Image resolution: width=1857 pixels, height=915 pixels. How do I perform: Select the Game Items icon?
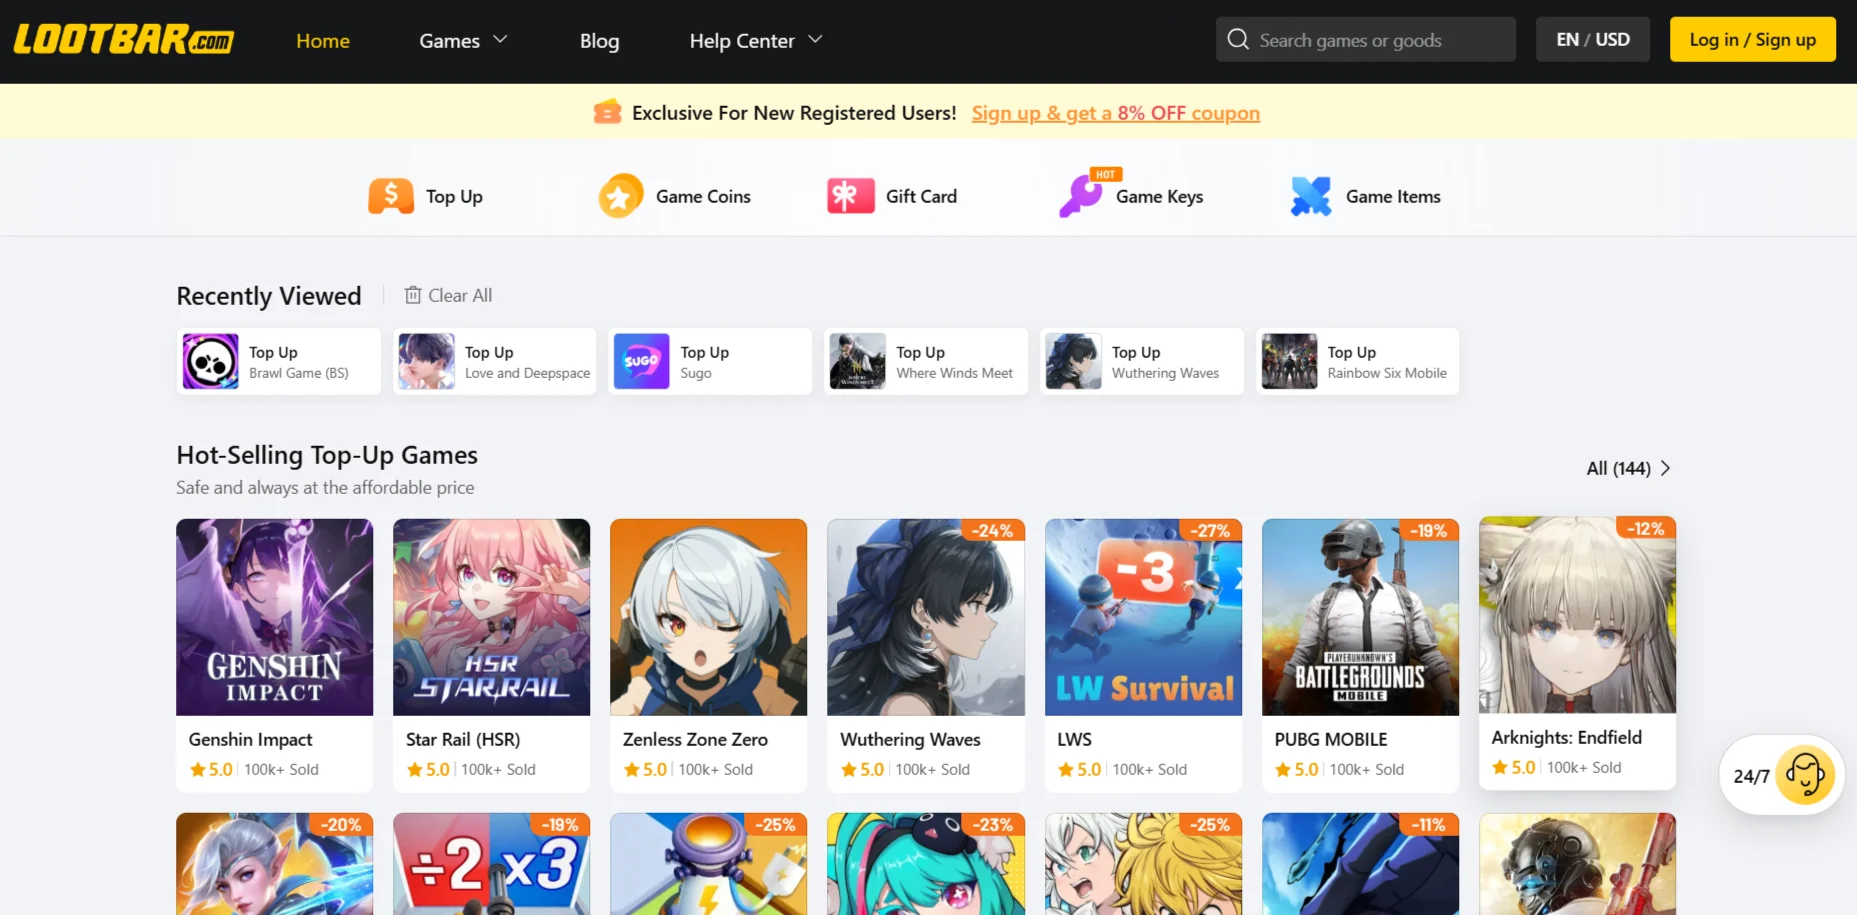[x=1311, y=196]
